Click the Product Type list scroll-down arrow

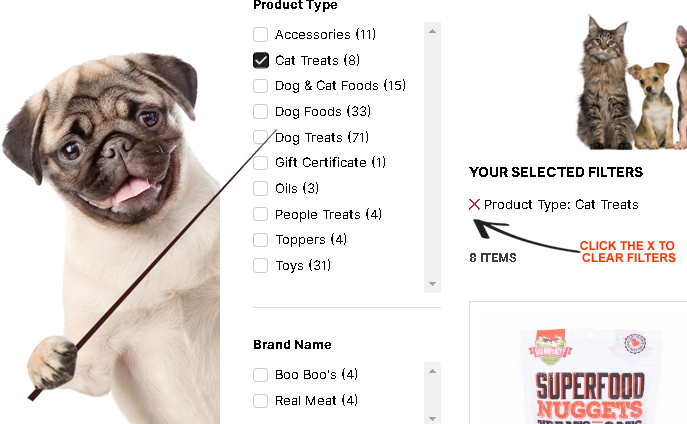pyautogui.click(x=432, y=284)
